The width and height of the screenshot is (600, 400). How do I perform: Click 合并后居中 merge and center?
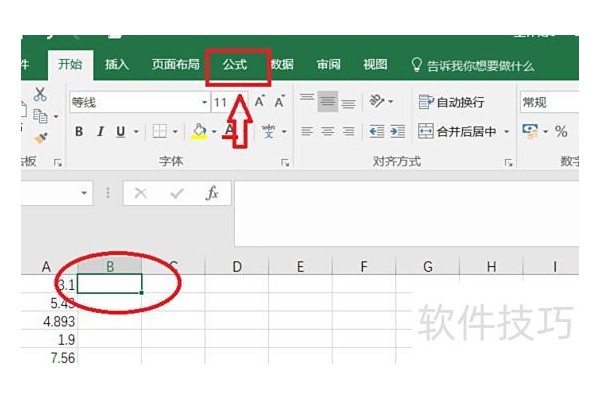457,131
